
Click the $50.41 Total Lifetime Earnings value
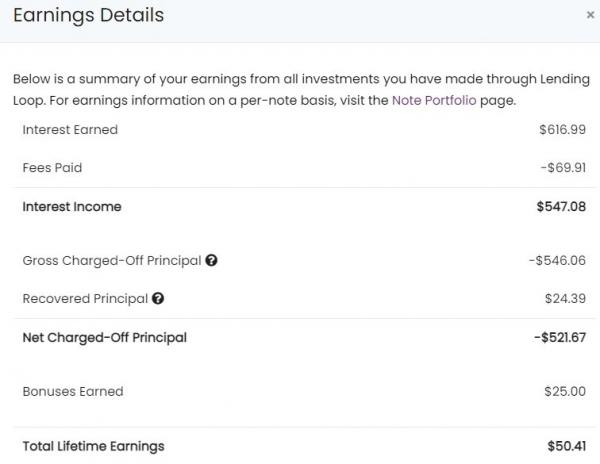[567, 445]
